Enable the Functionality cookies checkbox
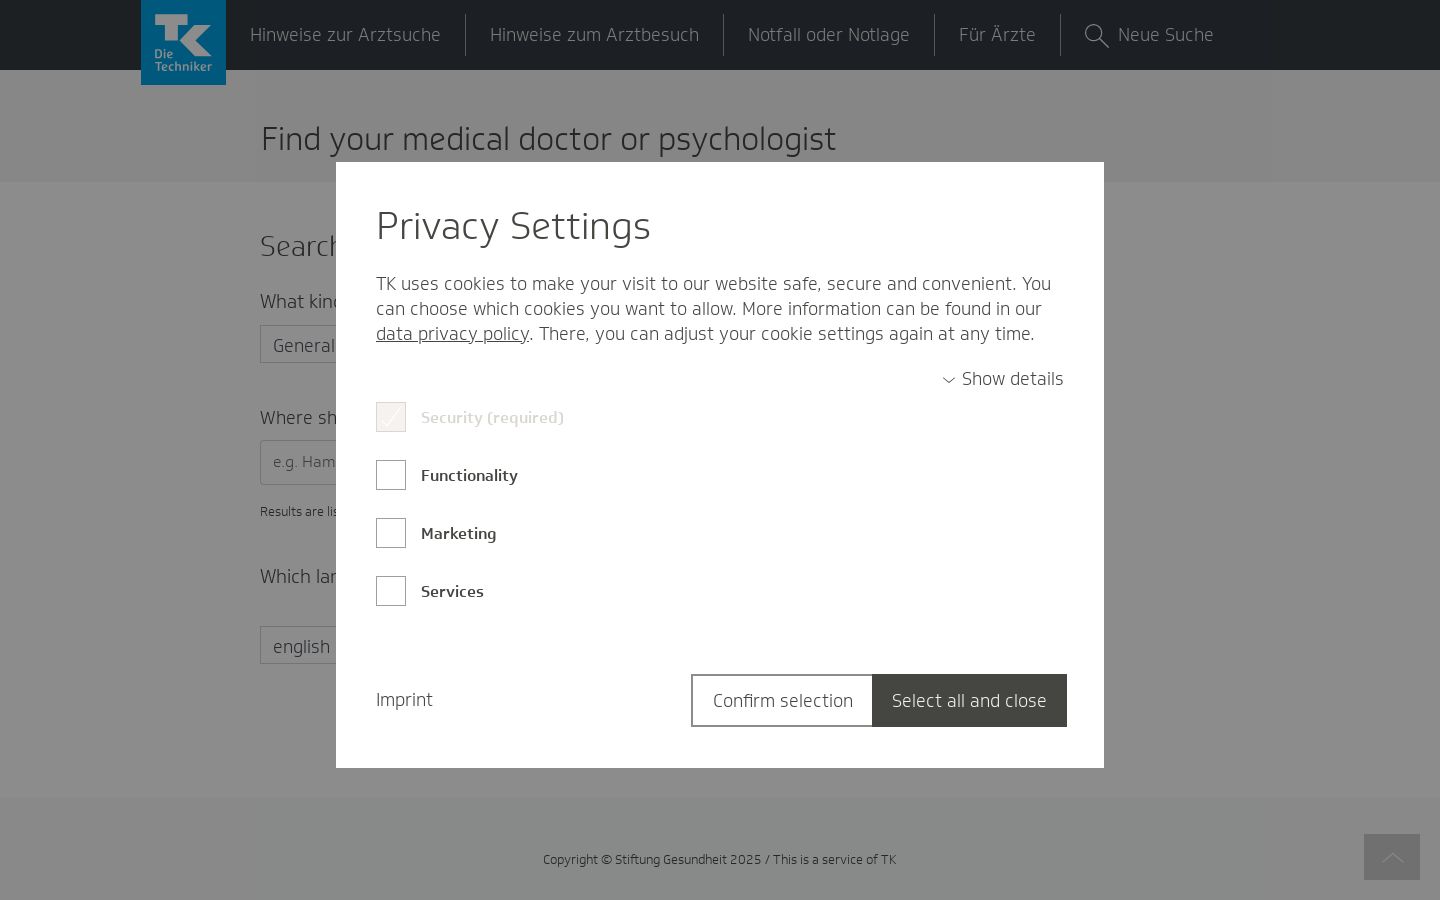 (x=391, y=475)
